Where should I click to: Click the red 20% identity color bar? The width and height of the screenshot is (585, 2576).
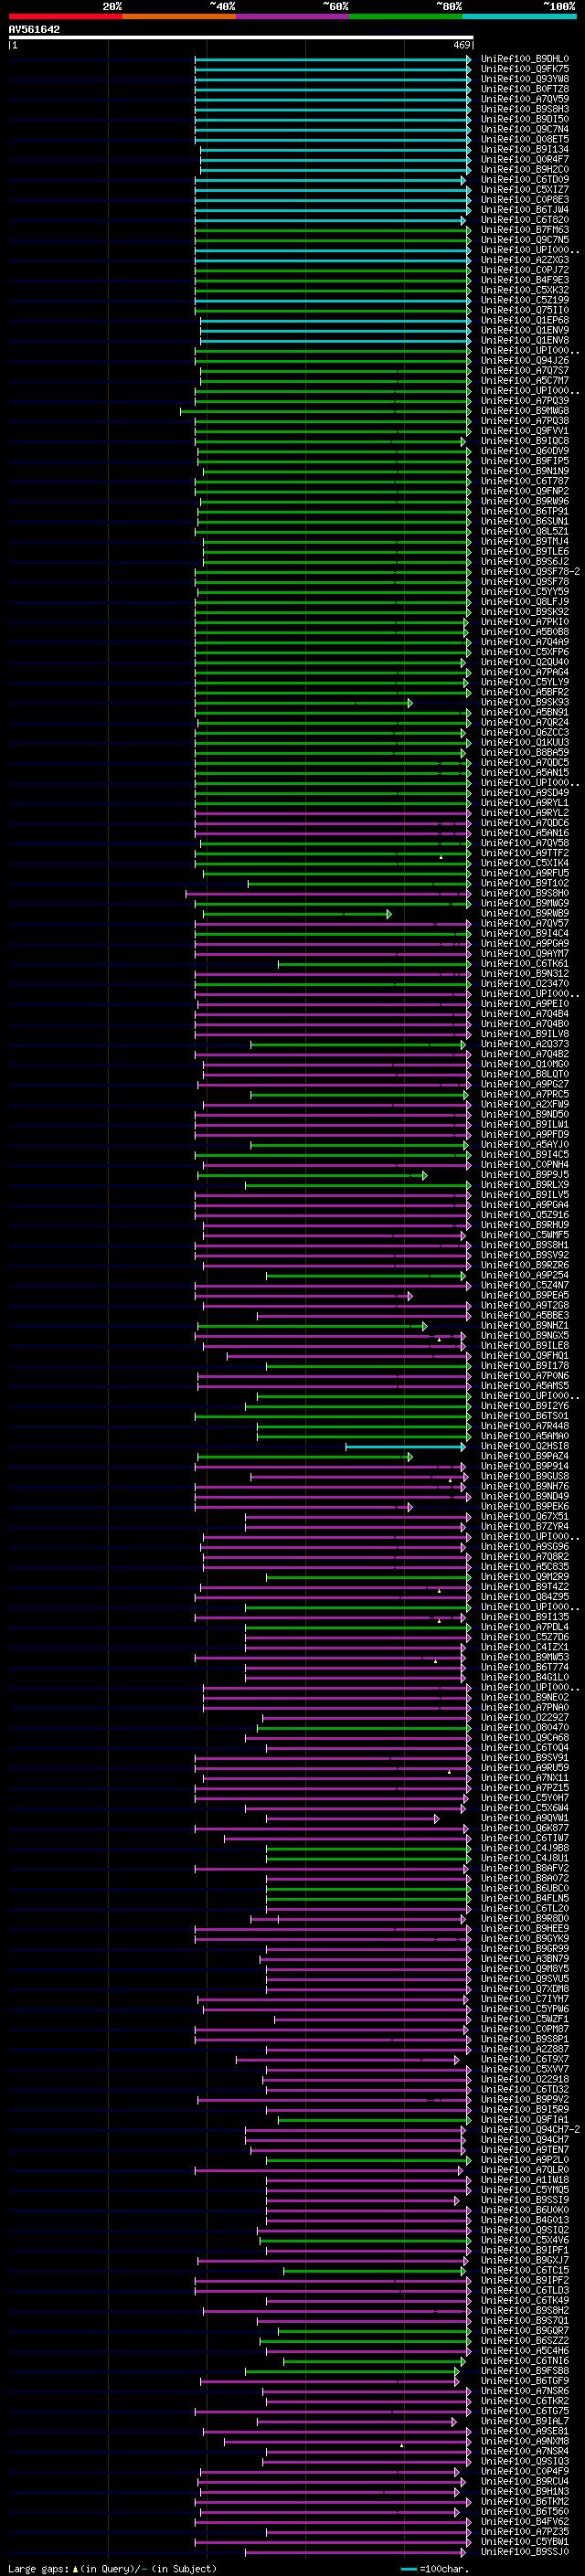(65, 16)
